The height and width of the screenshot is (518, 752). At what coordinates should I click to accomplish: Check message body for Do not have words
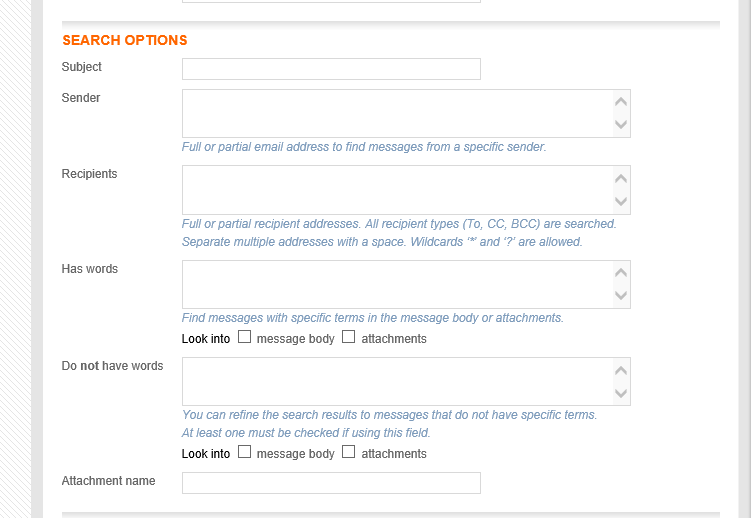(245, 452)
